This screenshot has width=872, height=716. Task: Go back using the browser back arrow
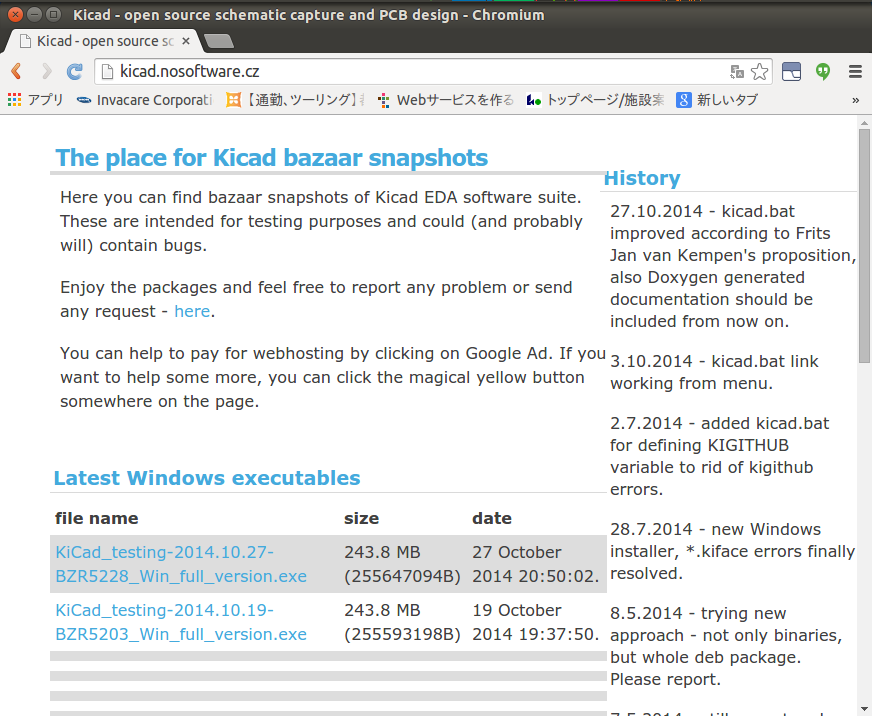pos(16,71)
